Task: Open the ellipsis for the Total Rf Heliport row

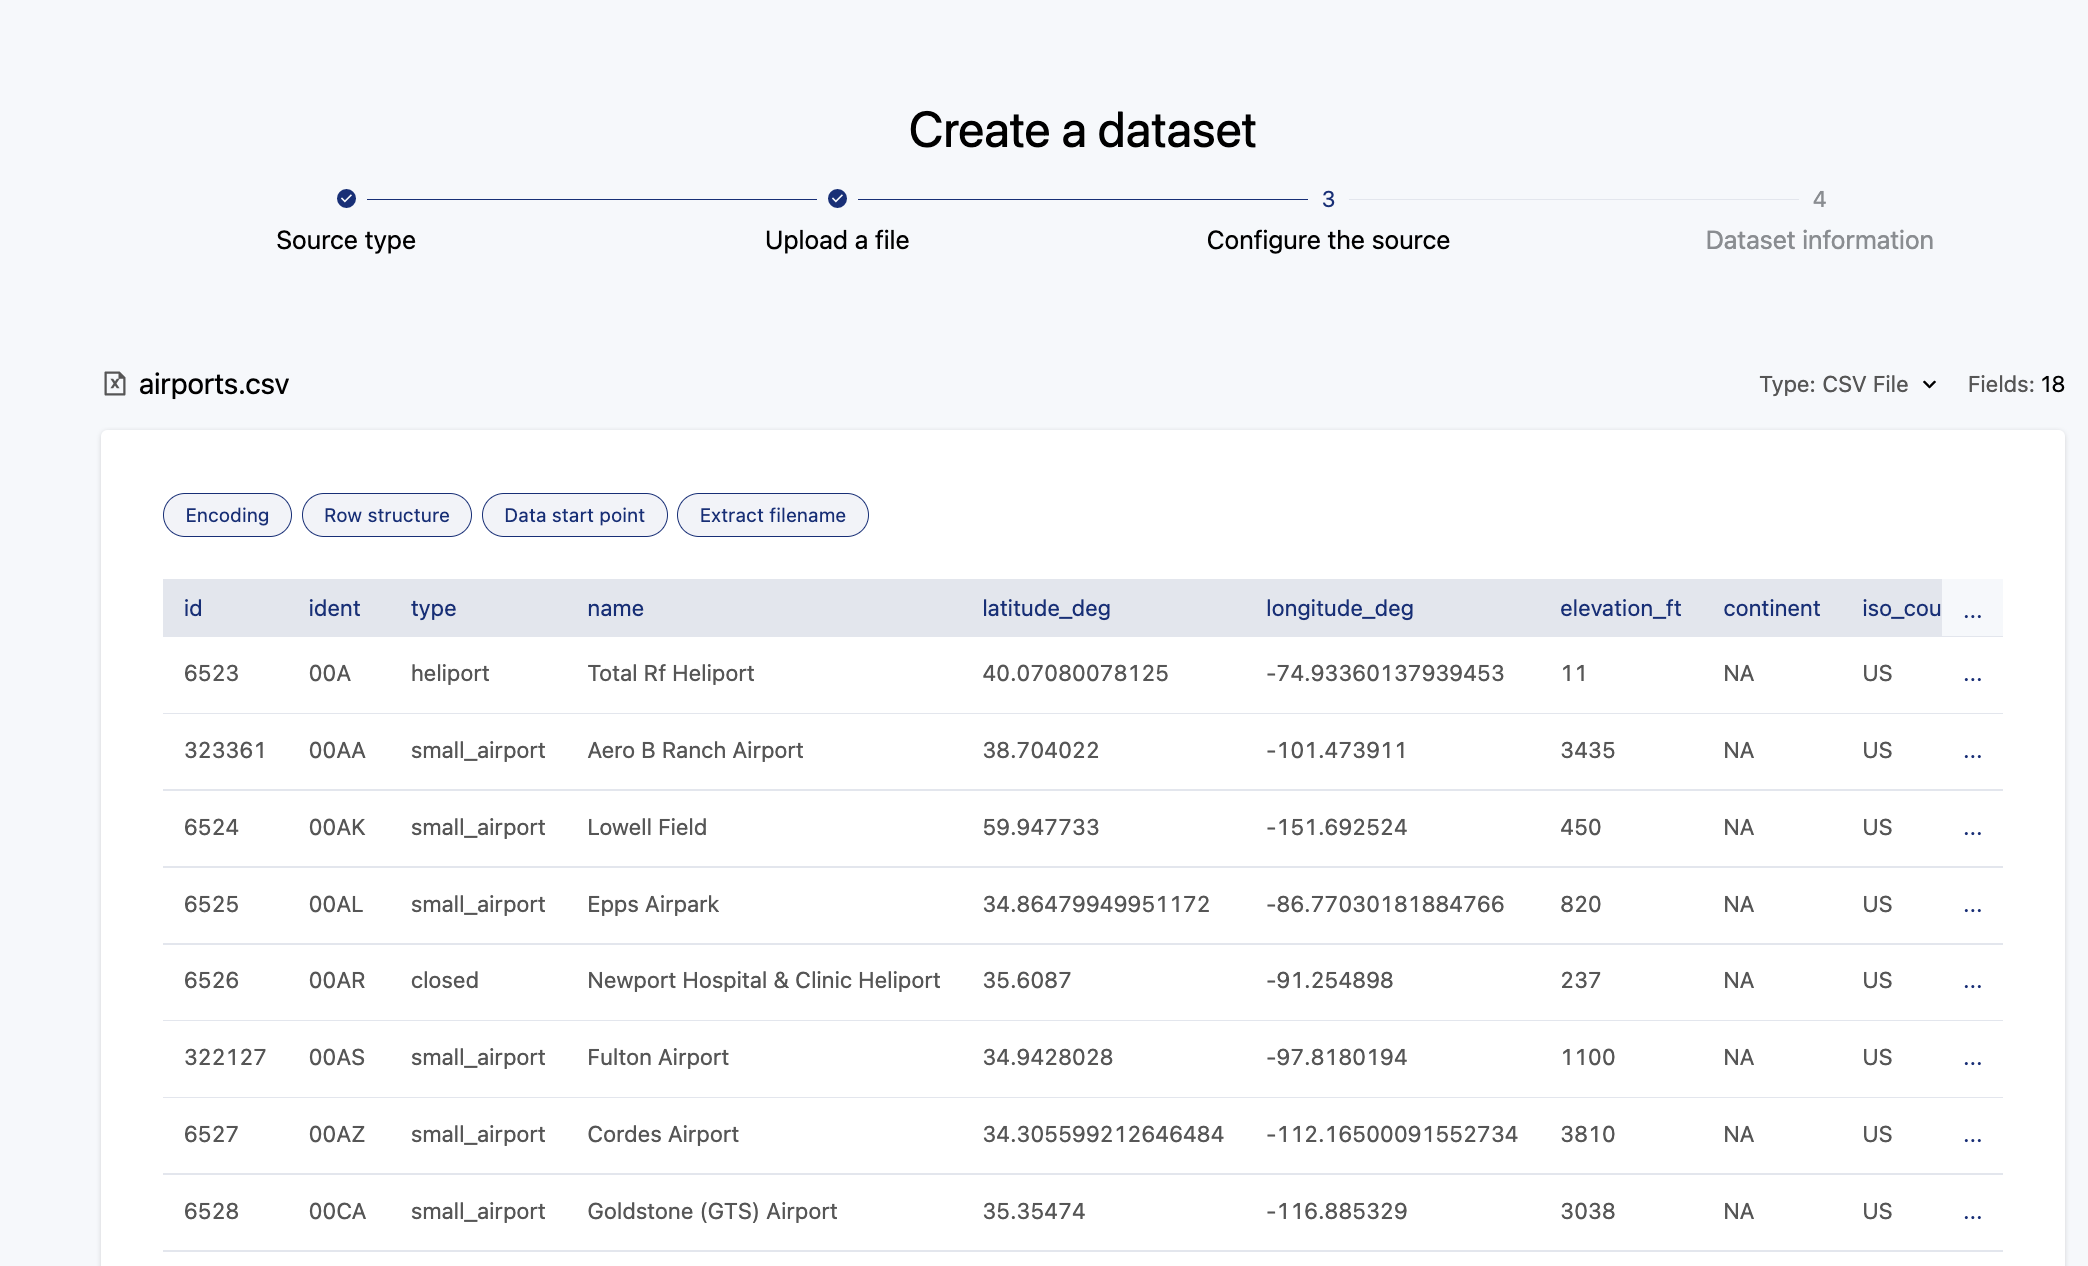Action: (x=1972, y=675)
